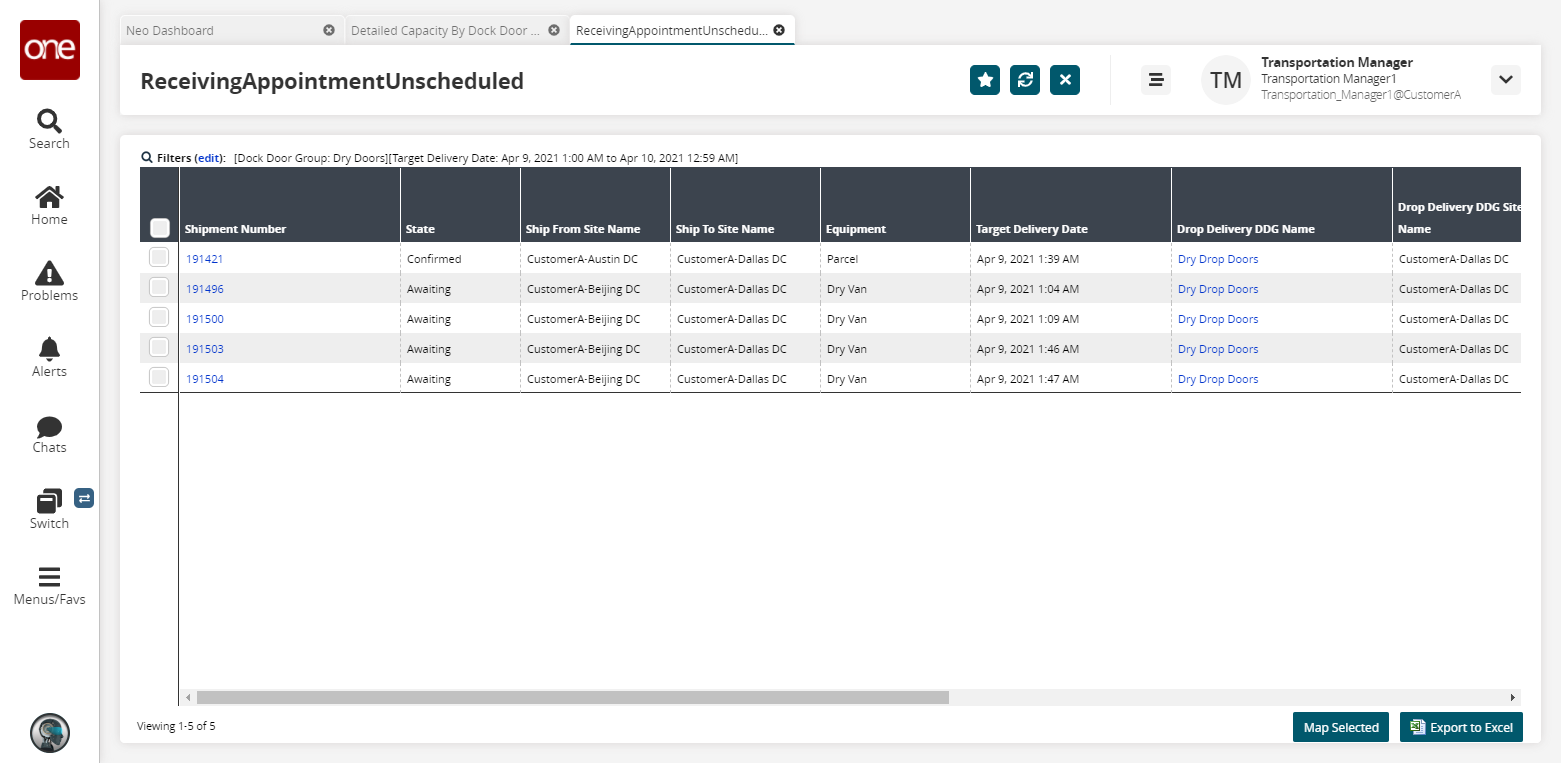Click the scroll left arrow

[x=187, y=697]
